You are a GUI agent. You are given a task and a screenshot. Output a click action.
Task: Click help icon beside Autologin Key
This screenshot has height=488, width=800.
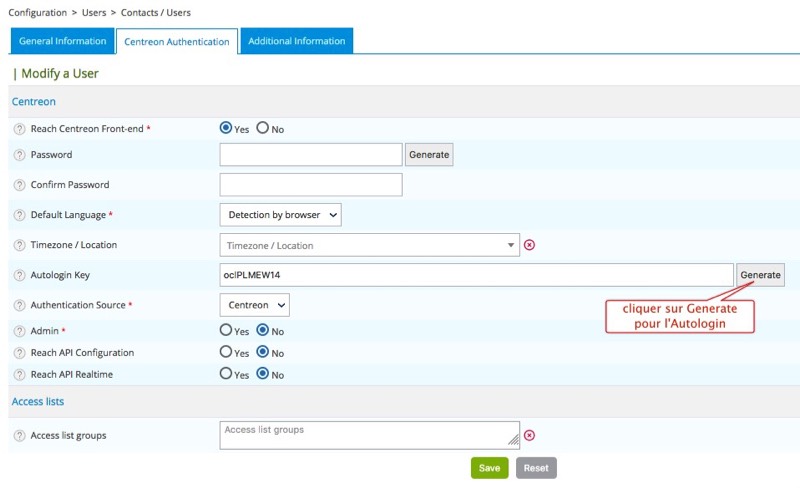[19, 275]
